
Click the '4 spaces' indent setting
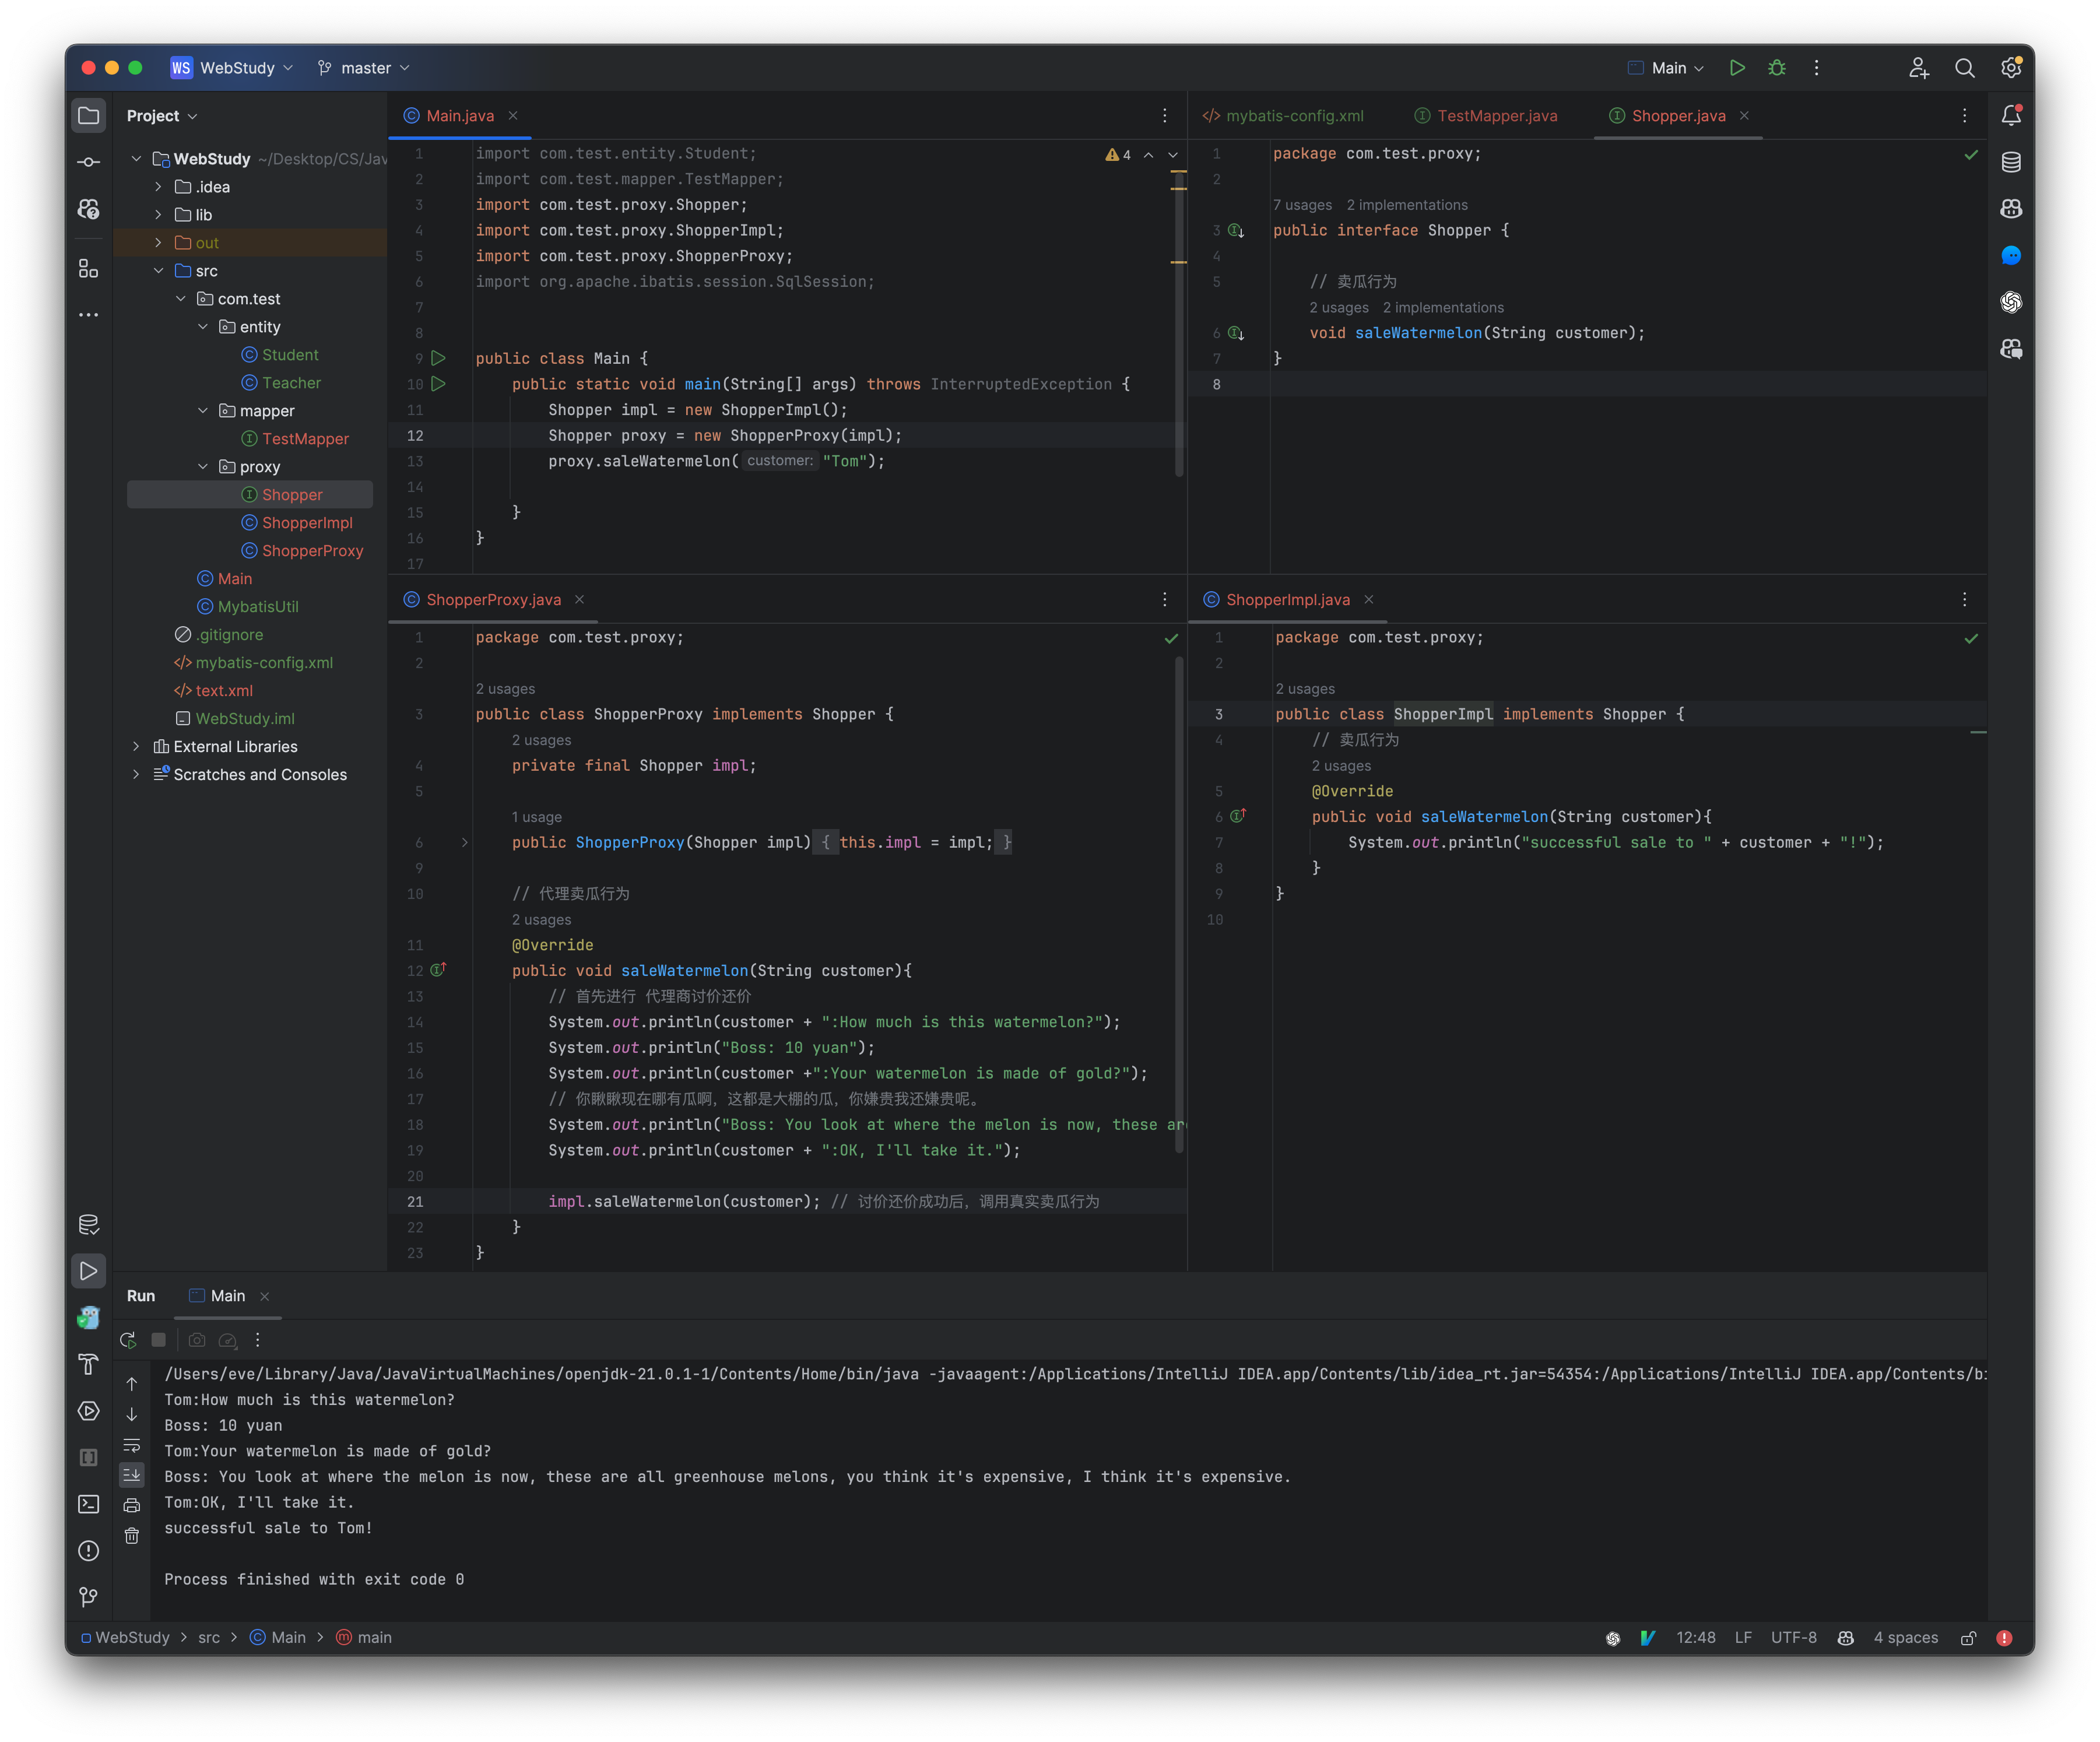tap(1906, 1638)
